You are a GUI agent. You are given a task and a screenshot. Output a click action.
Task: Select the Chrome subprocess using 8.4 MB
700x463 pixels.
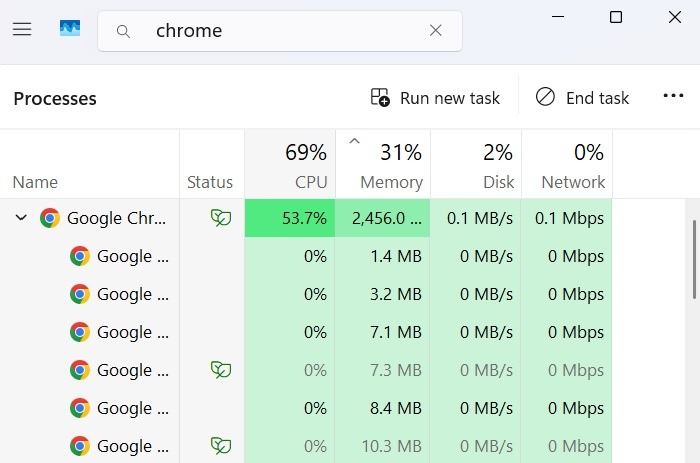click(x=306, y=408)
